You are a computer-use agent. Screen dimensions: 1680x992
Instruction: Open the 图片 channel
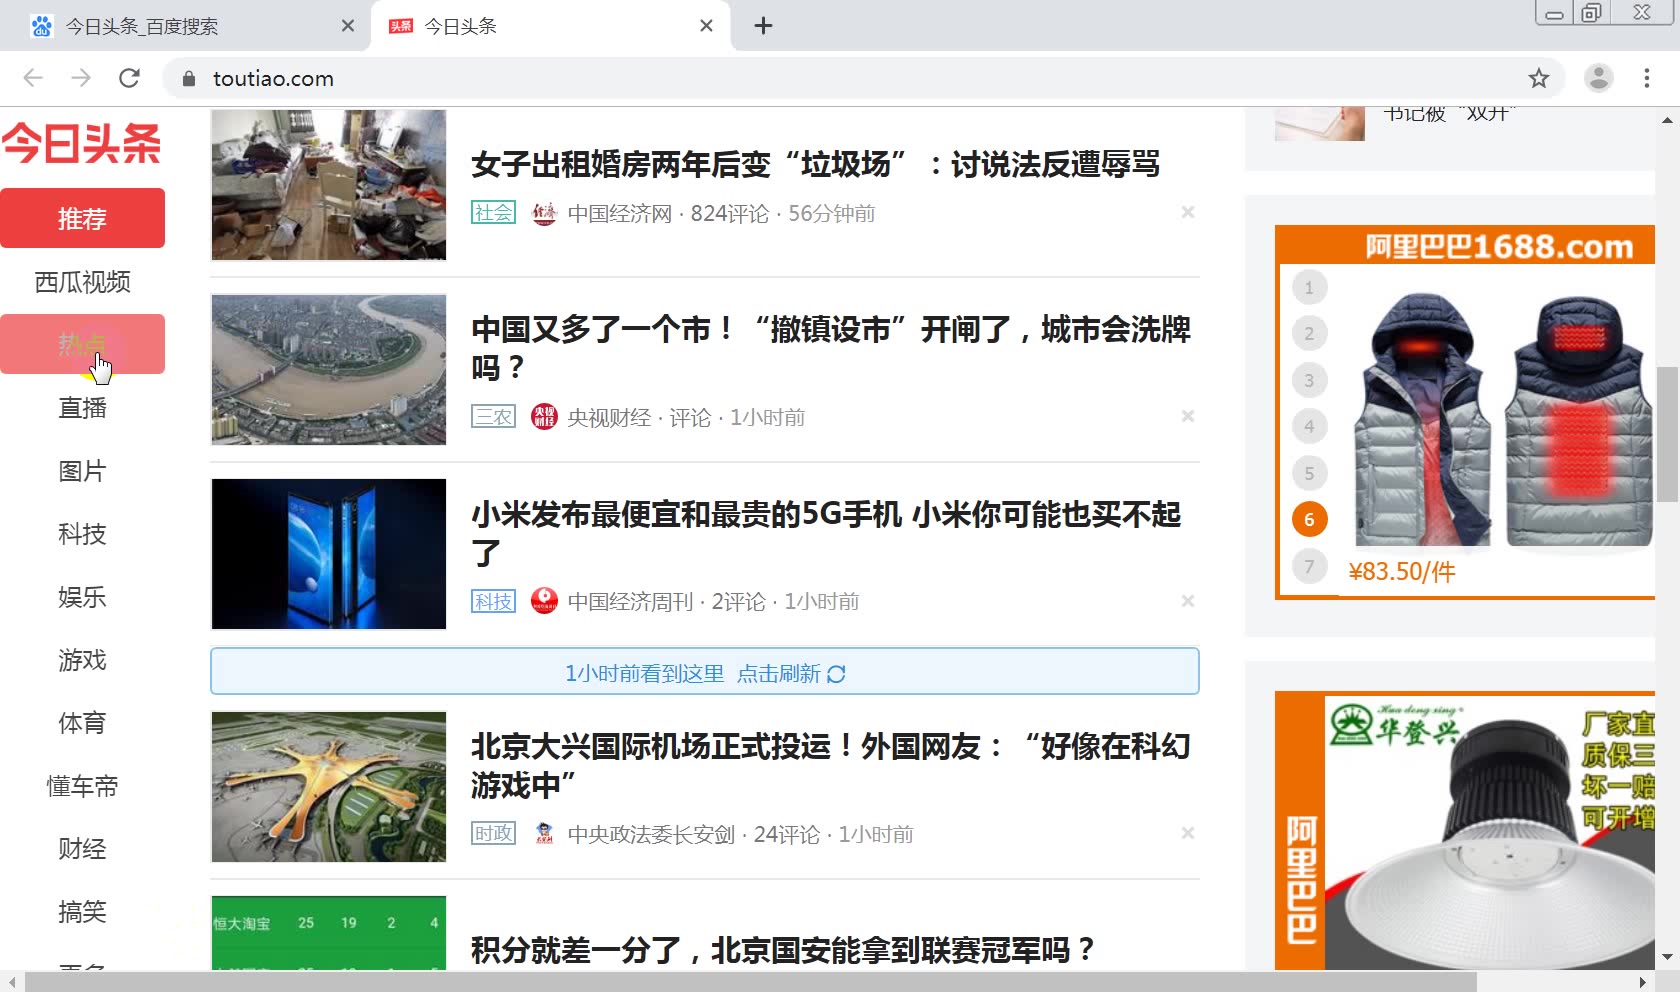click(x=82, y=471)
